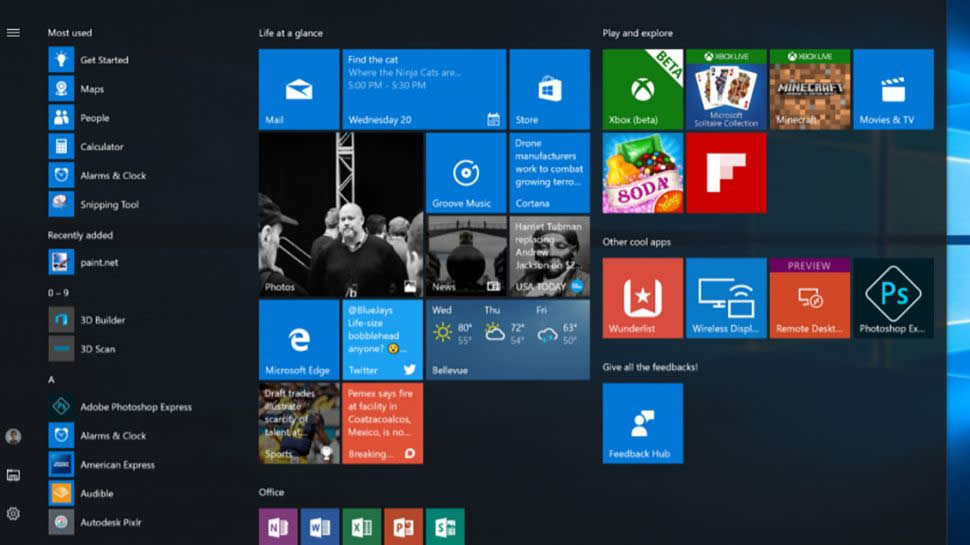
Task: Open Snipping Tool from Most used list
Action: point(109,205)
